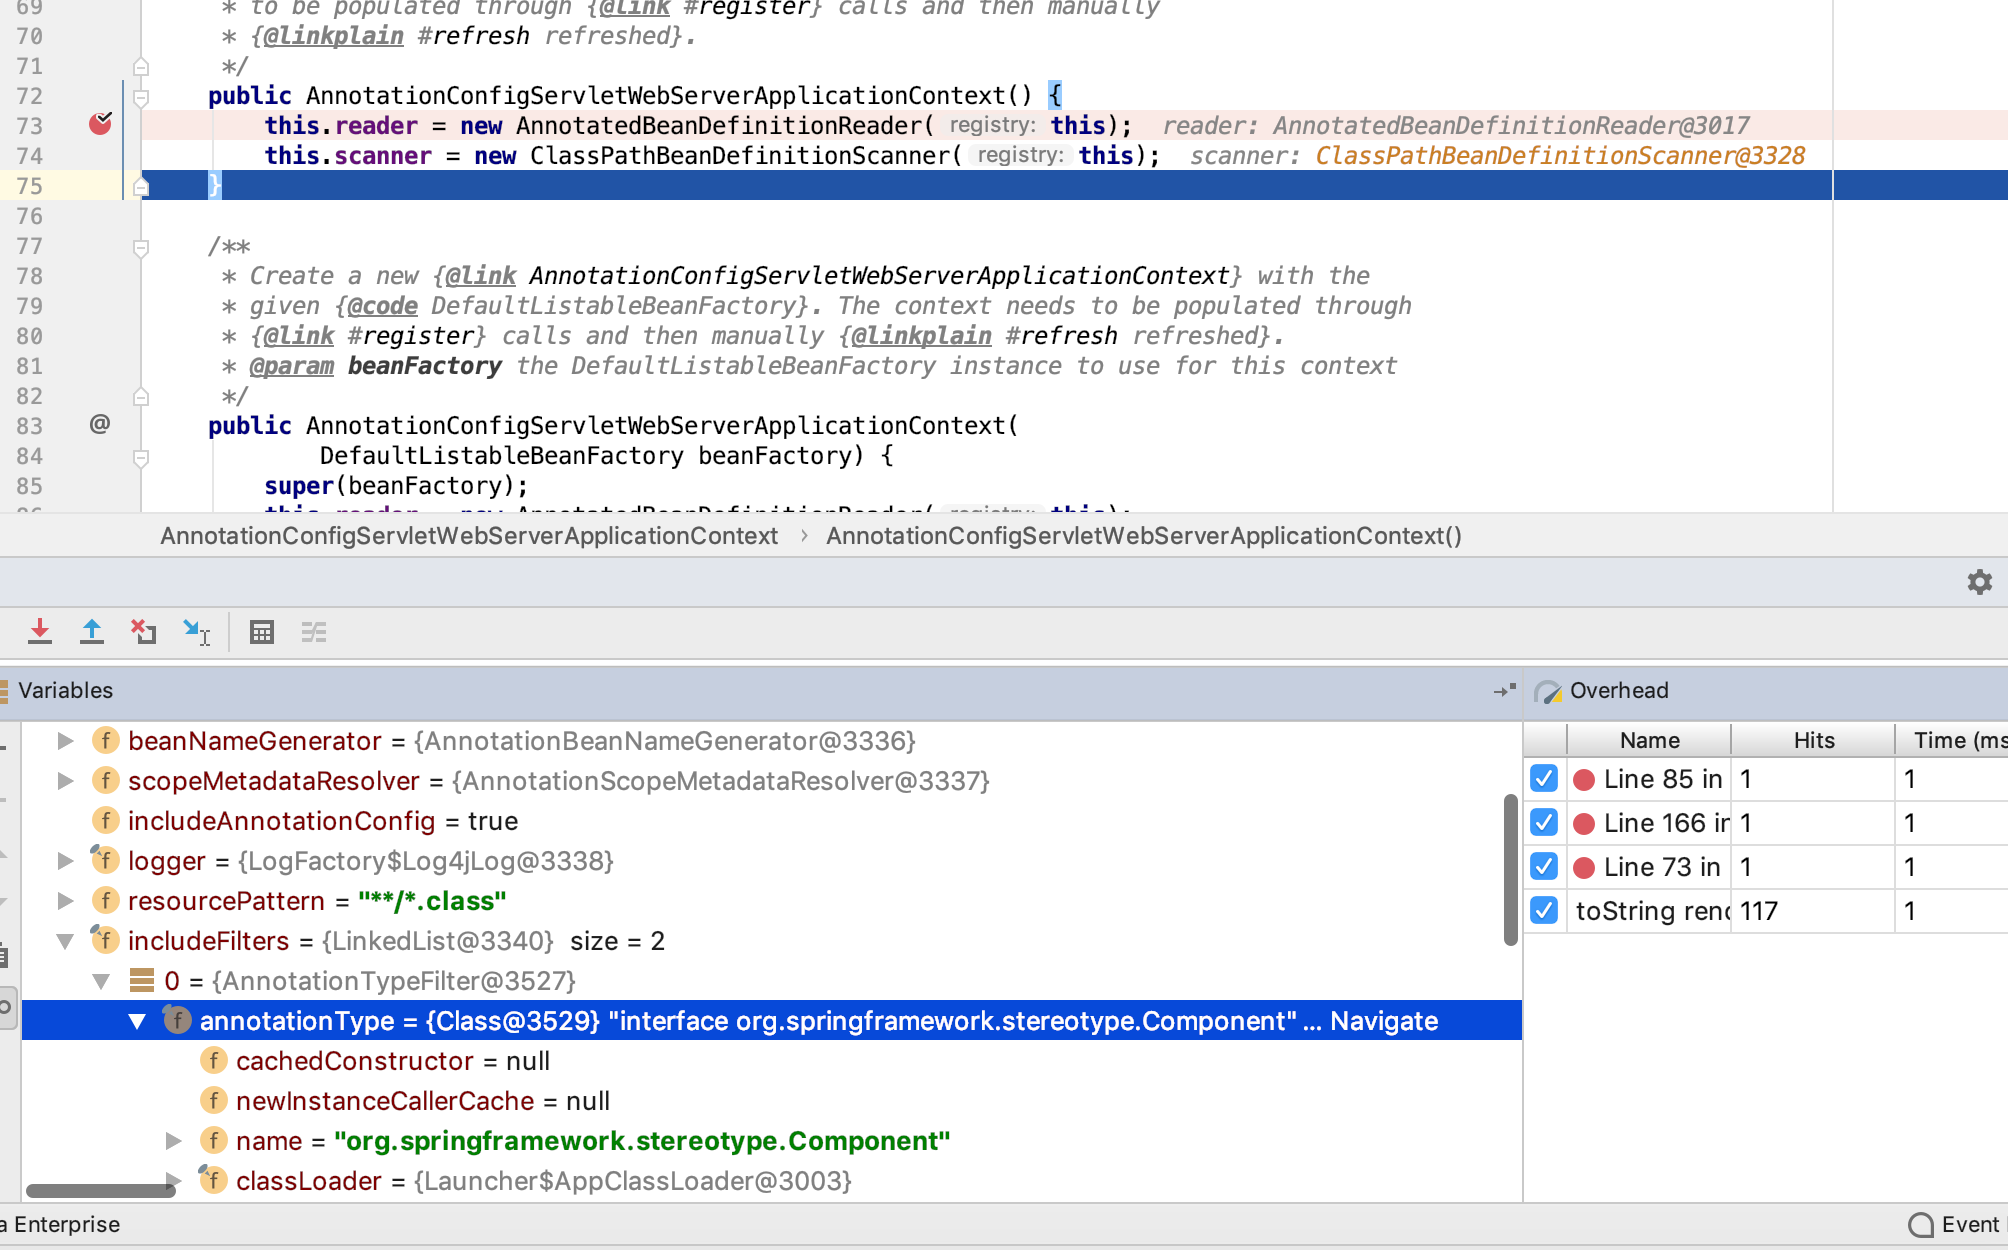Click the Drop Frame icon
Image resolution: width=2008 pixels, height=1250 pixels.
pyautogui.click(x=144, y=632)
